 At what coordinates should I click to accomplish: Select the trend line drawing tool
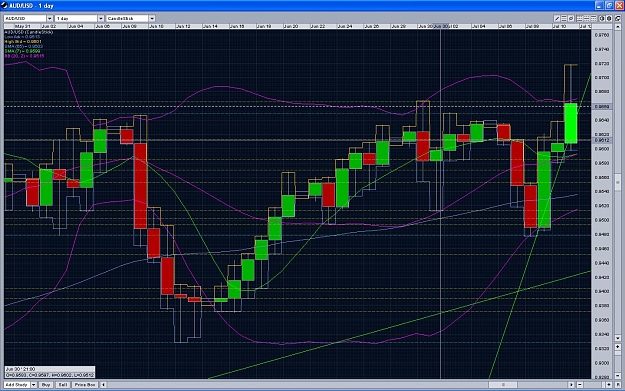557,18
